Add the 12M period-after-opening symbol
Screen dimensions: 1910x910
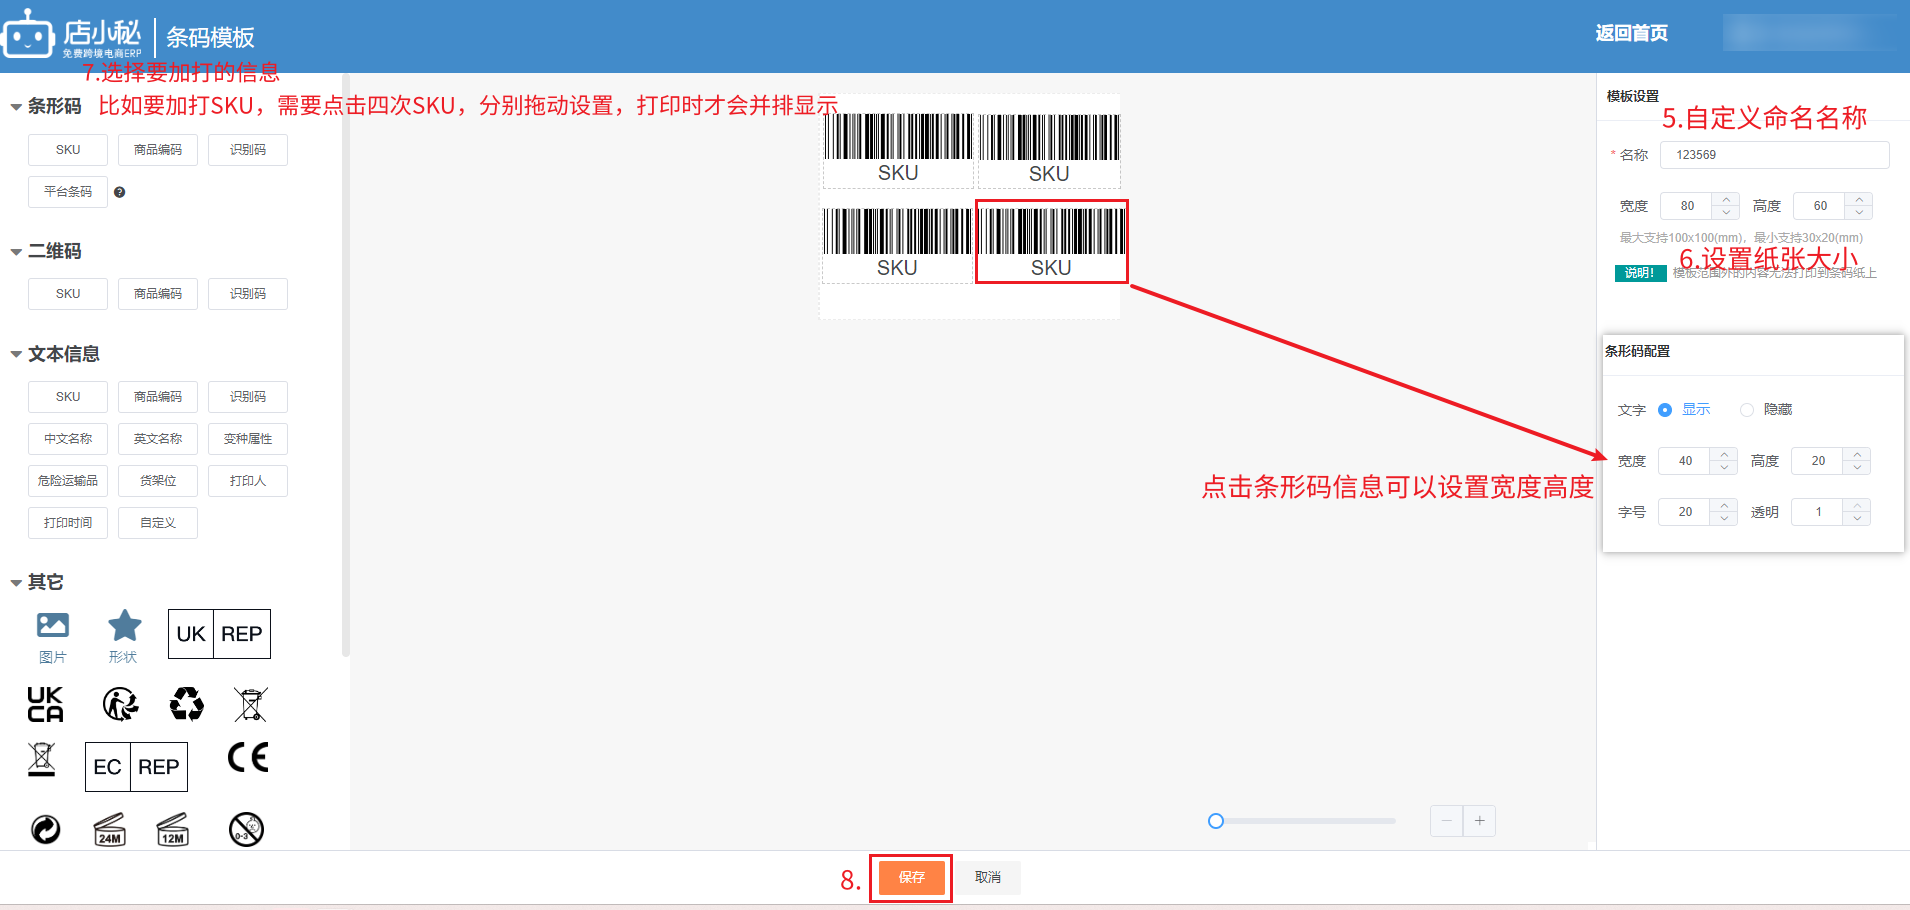173,829
